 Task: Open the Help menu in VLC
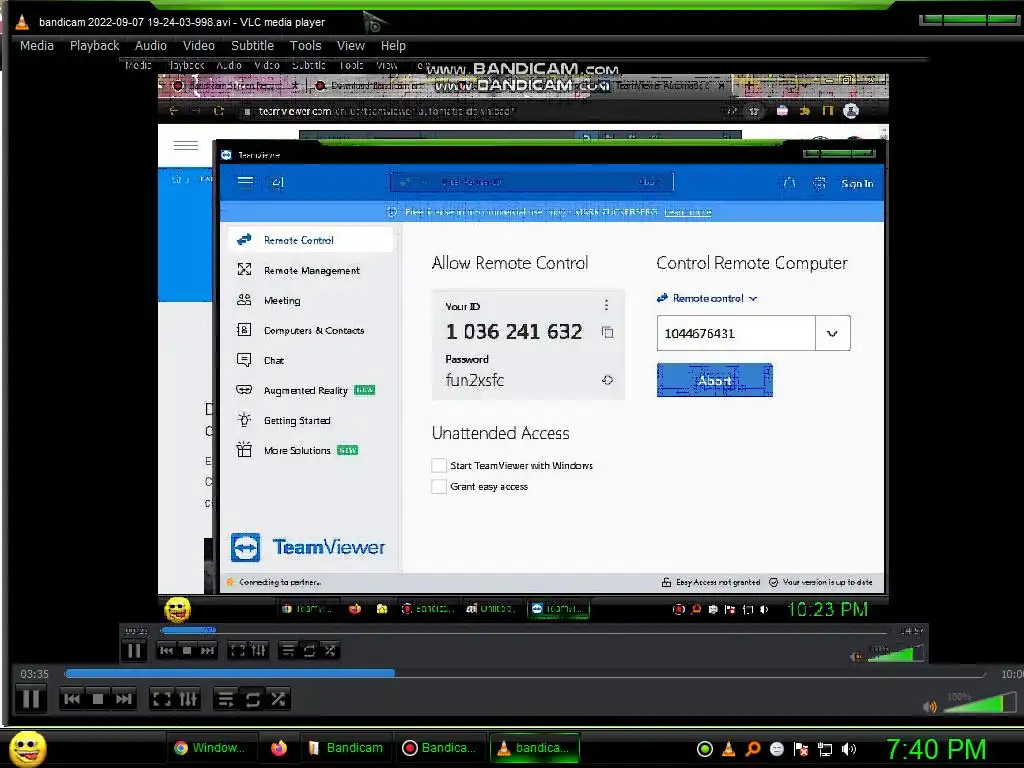pyautogui.click(x=393, y=46)
